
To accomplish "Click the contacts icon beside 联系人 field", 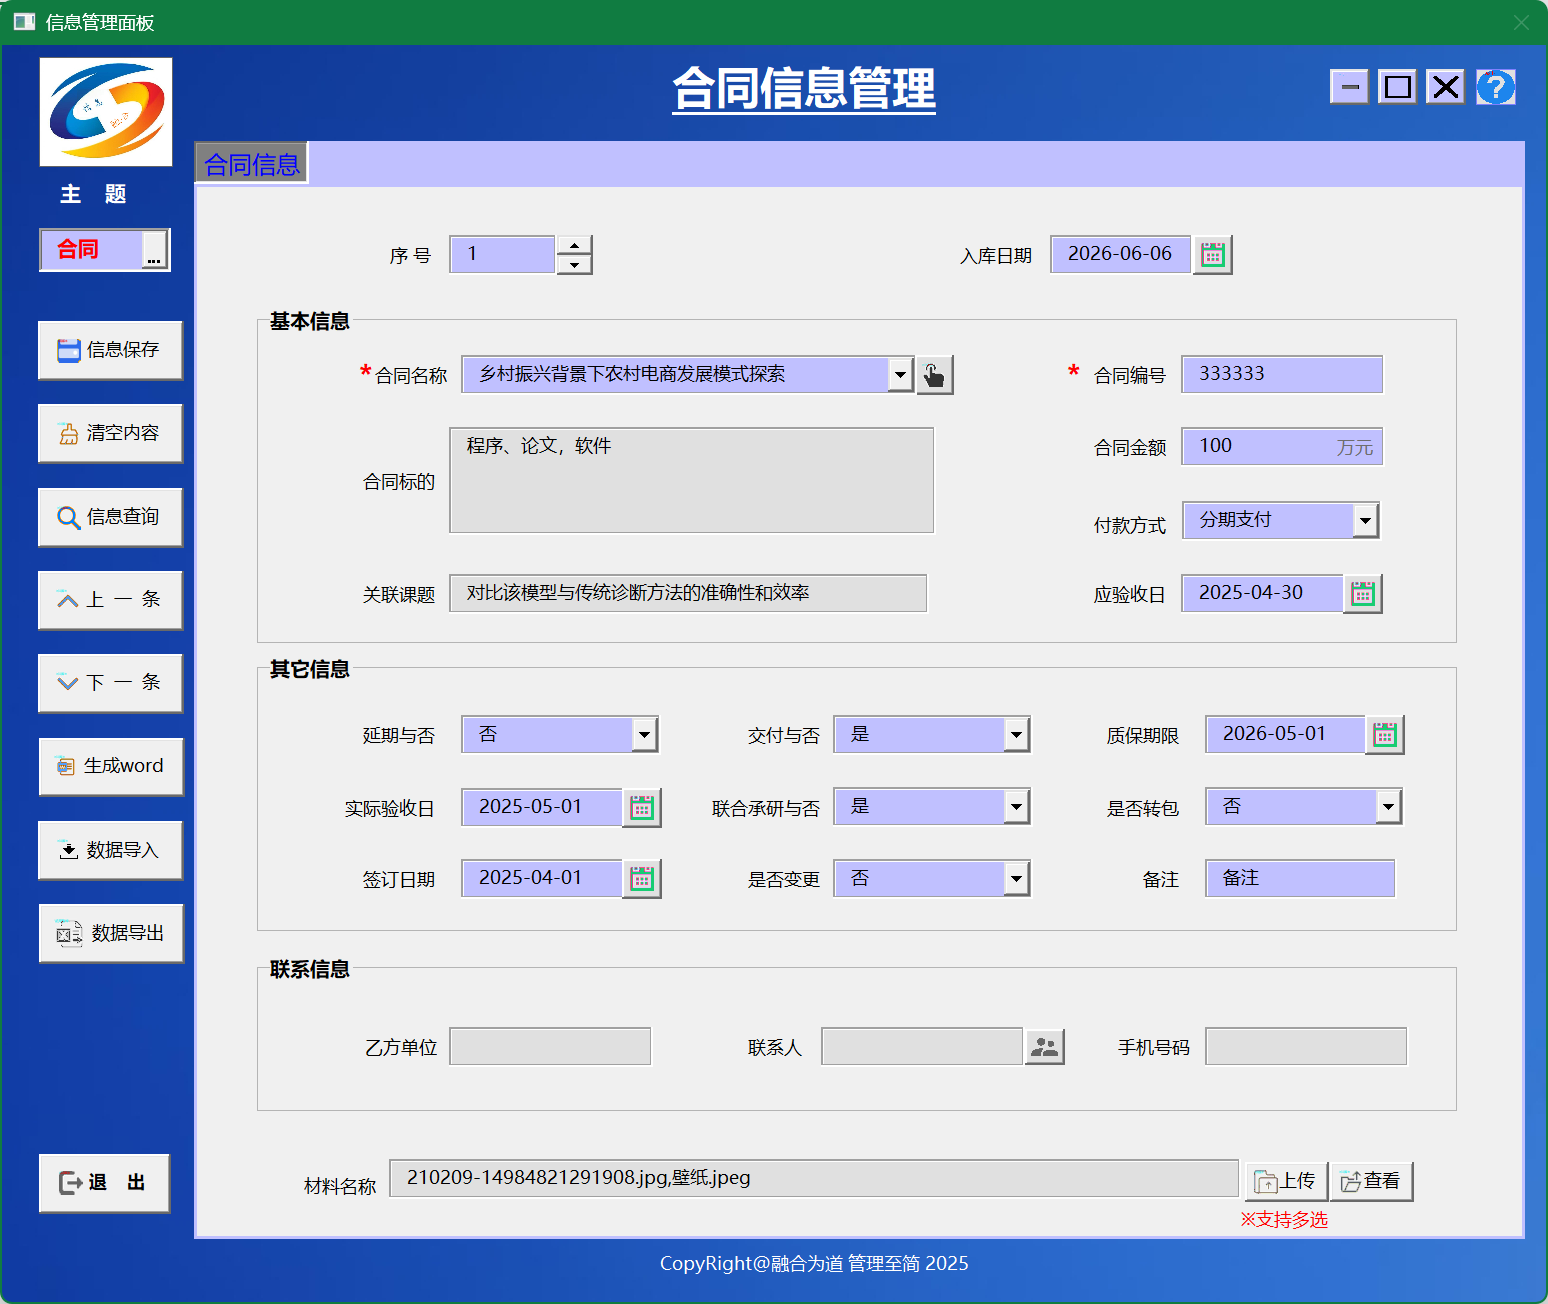I will (1045, 1047).
